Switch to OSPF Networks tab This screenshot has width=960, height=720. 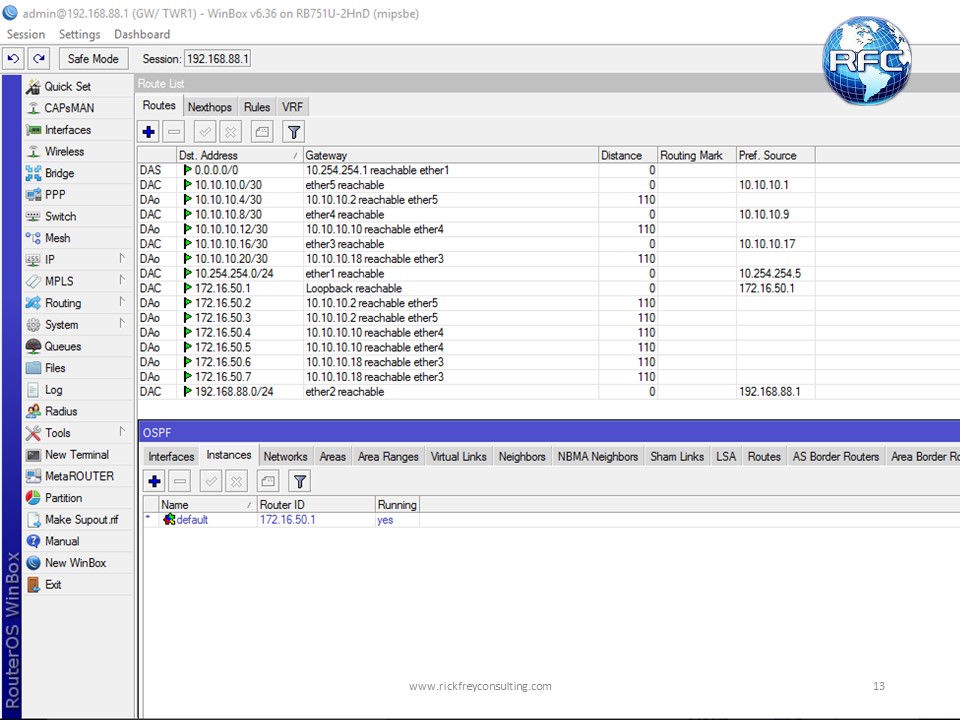tap(285, 457)
